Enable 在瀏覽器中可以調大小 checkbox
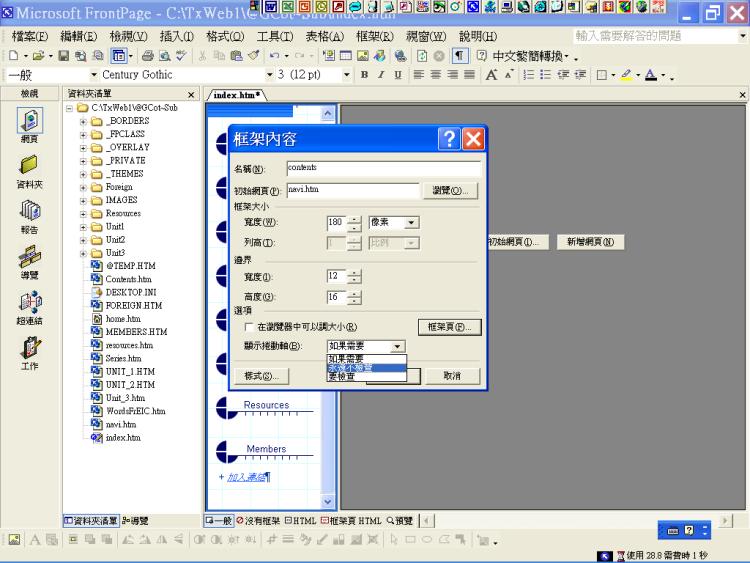750x563 pixels. [249, 327]
